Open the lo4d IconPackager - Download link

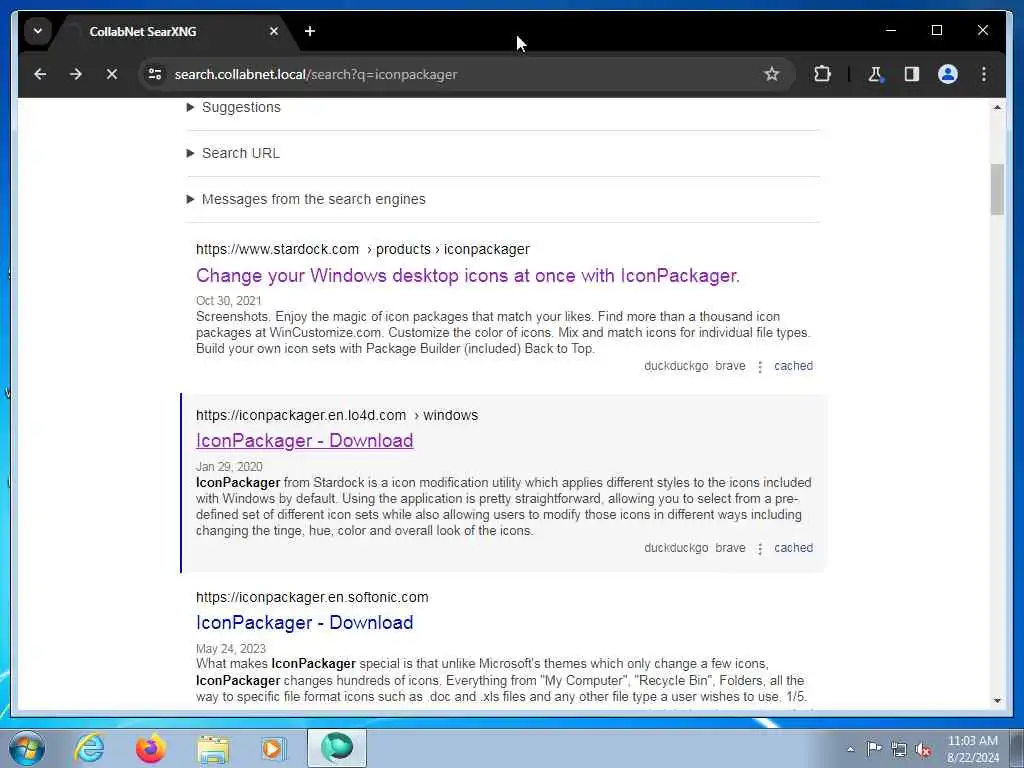(304, 441)
